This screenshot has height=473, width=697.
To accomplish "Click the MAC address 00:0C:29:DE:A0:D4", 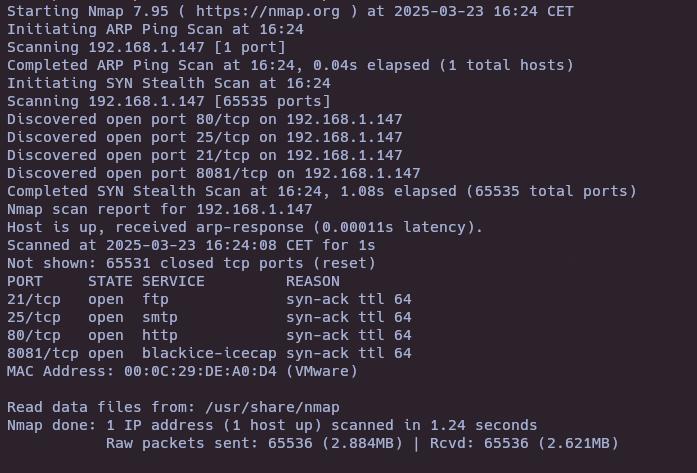I will pos(200,371).
